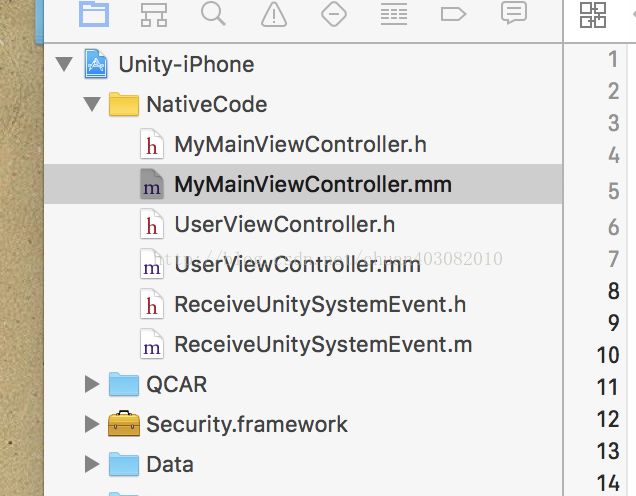Expand the QCAR folder
This screenshot has height=496, width=636.
point(92,384)
